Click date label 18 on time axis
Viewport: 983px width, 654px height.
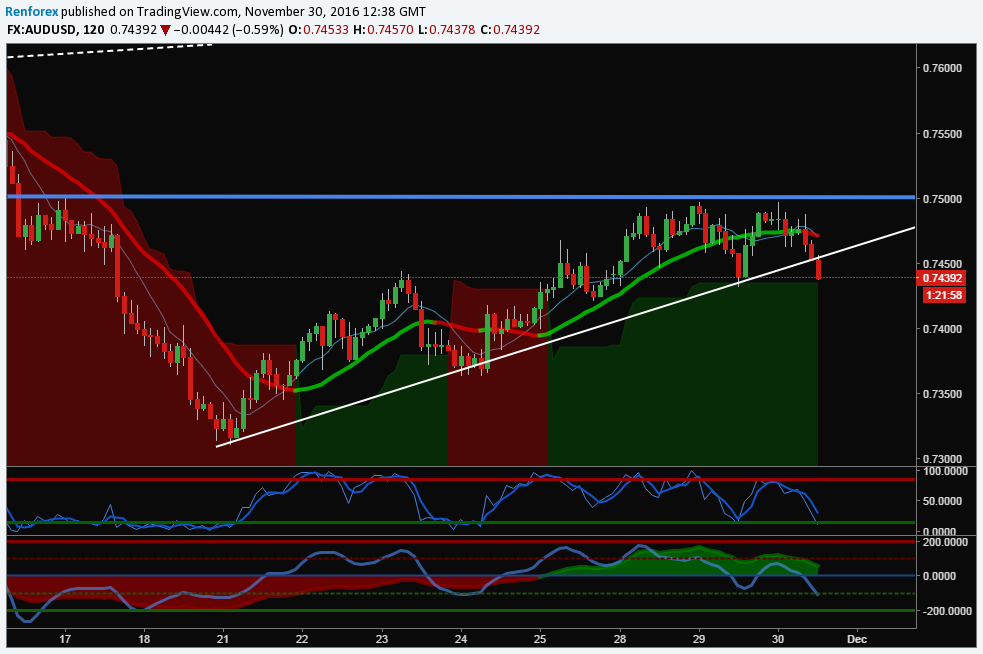point(144,639)
